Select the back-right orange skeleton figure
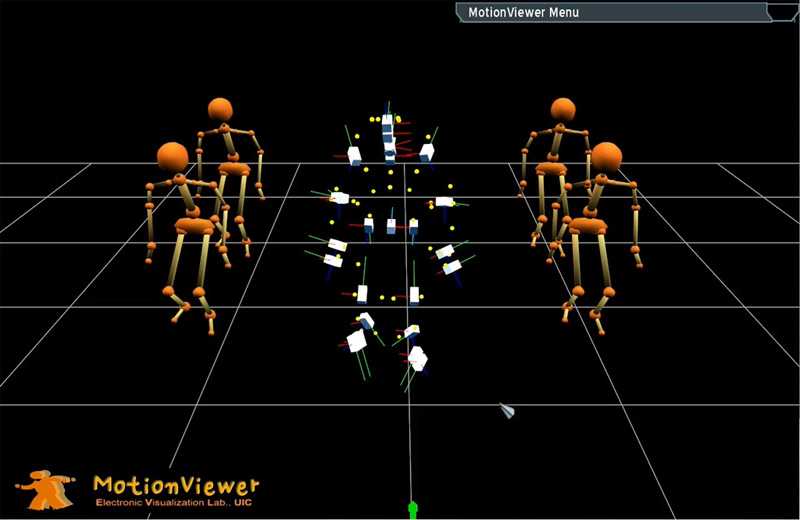800x520 pixels. click(555, 172)
